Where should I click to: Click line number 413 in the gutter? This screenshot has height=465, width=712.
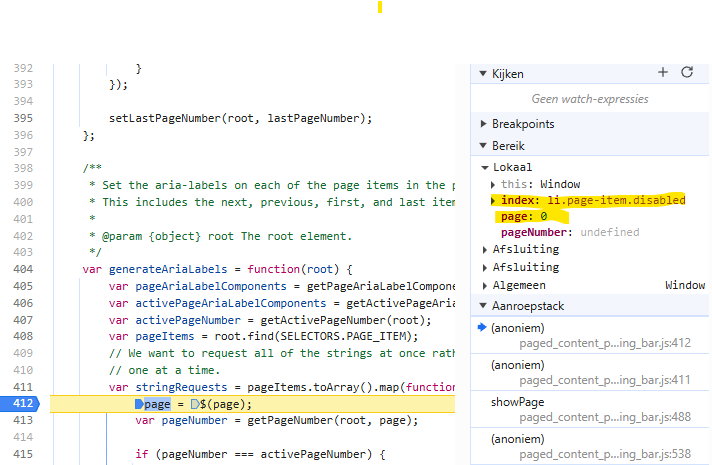tap(23, 420)
